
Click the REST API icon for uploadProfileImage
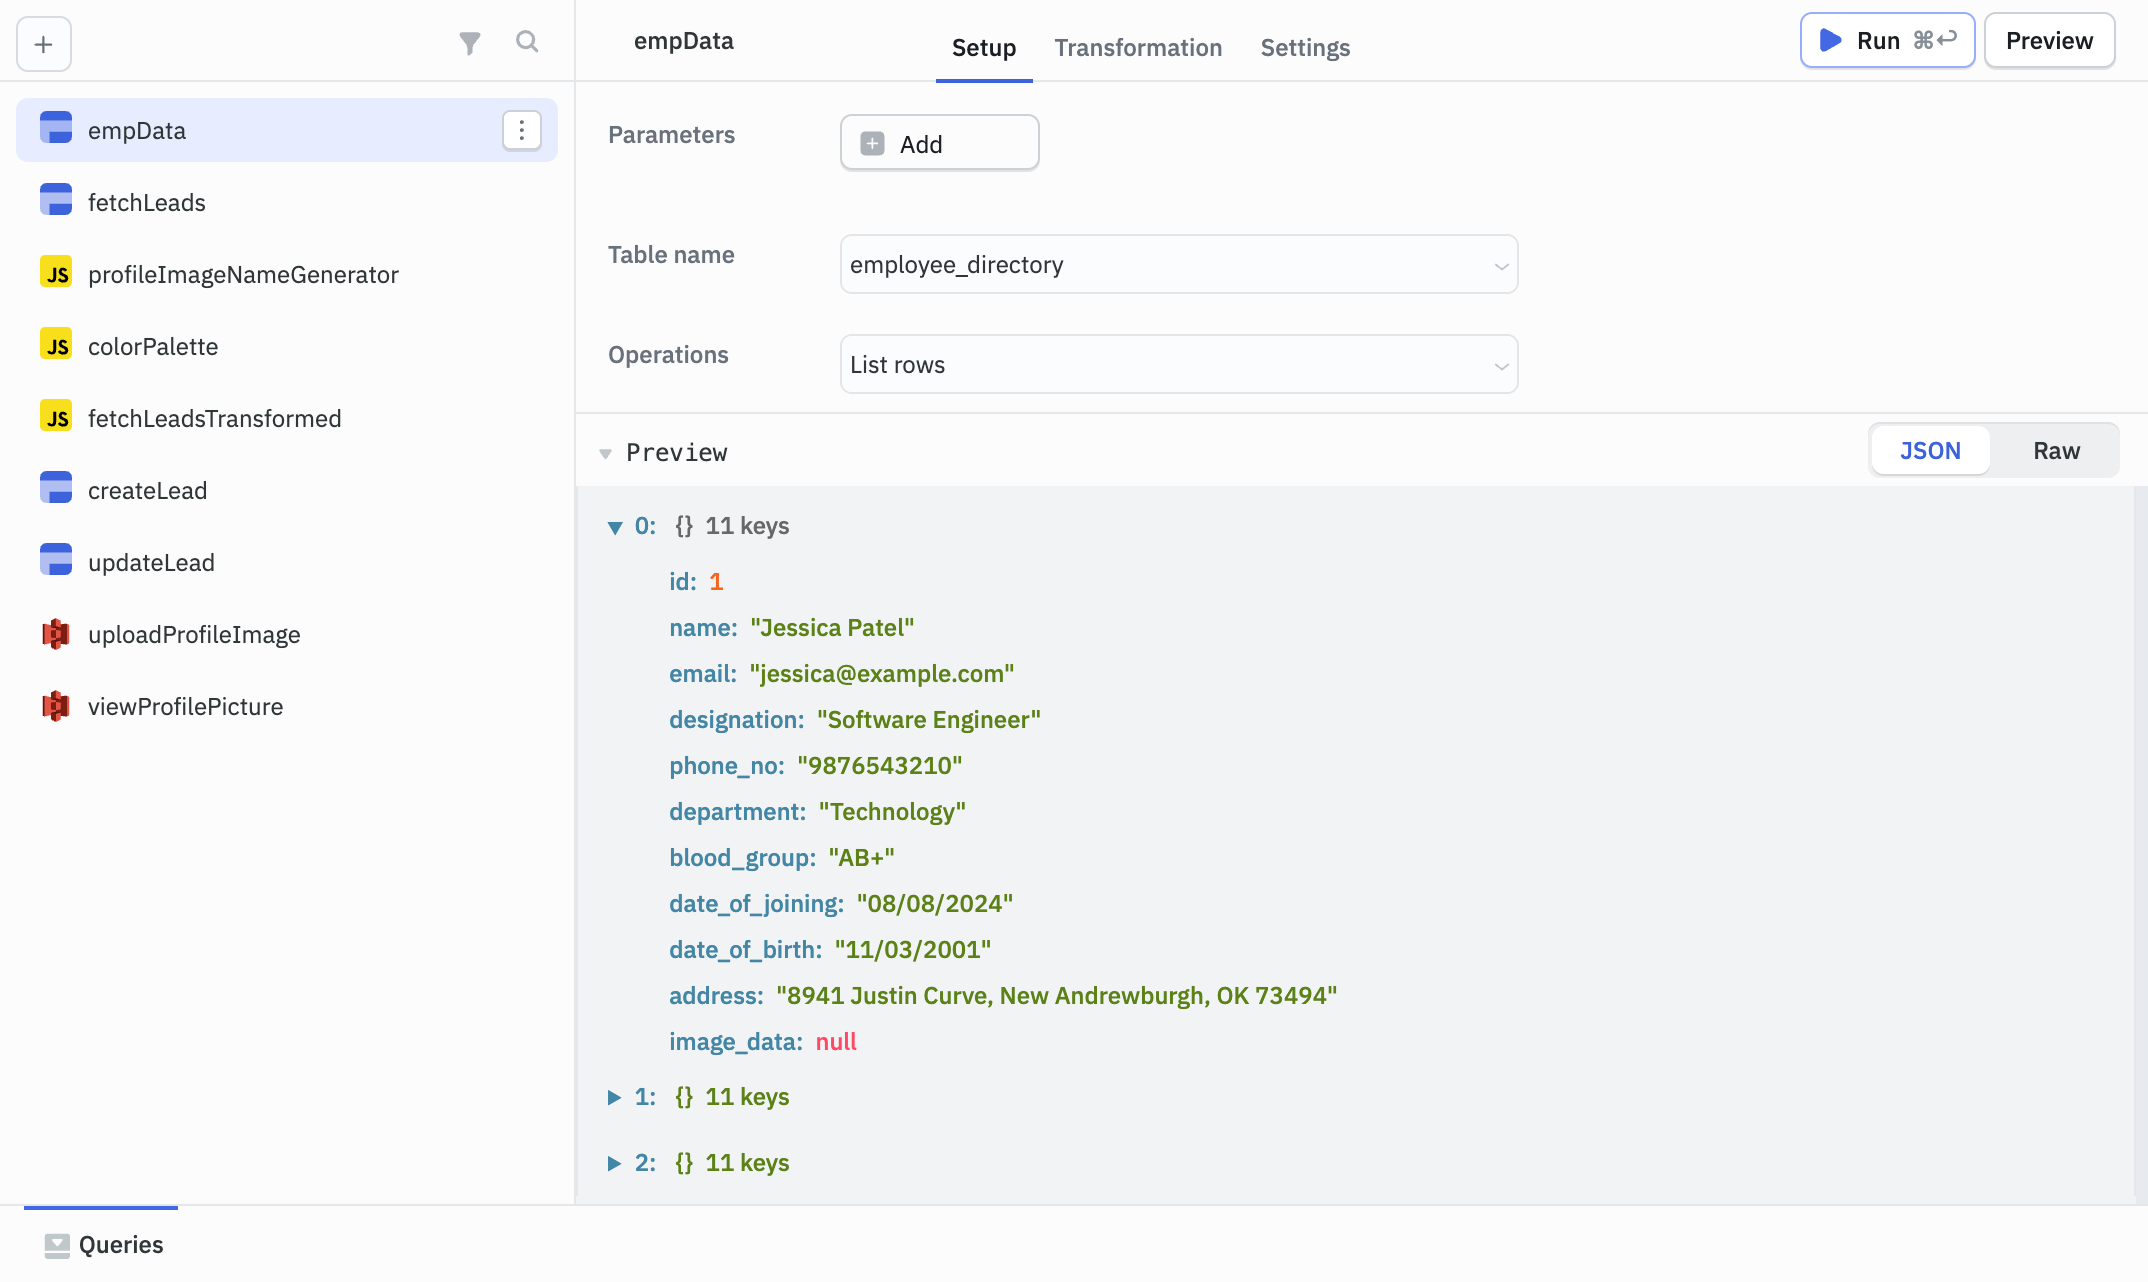coord(56,634)
